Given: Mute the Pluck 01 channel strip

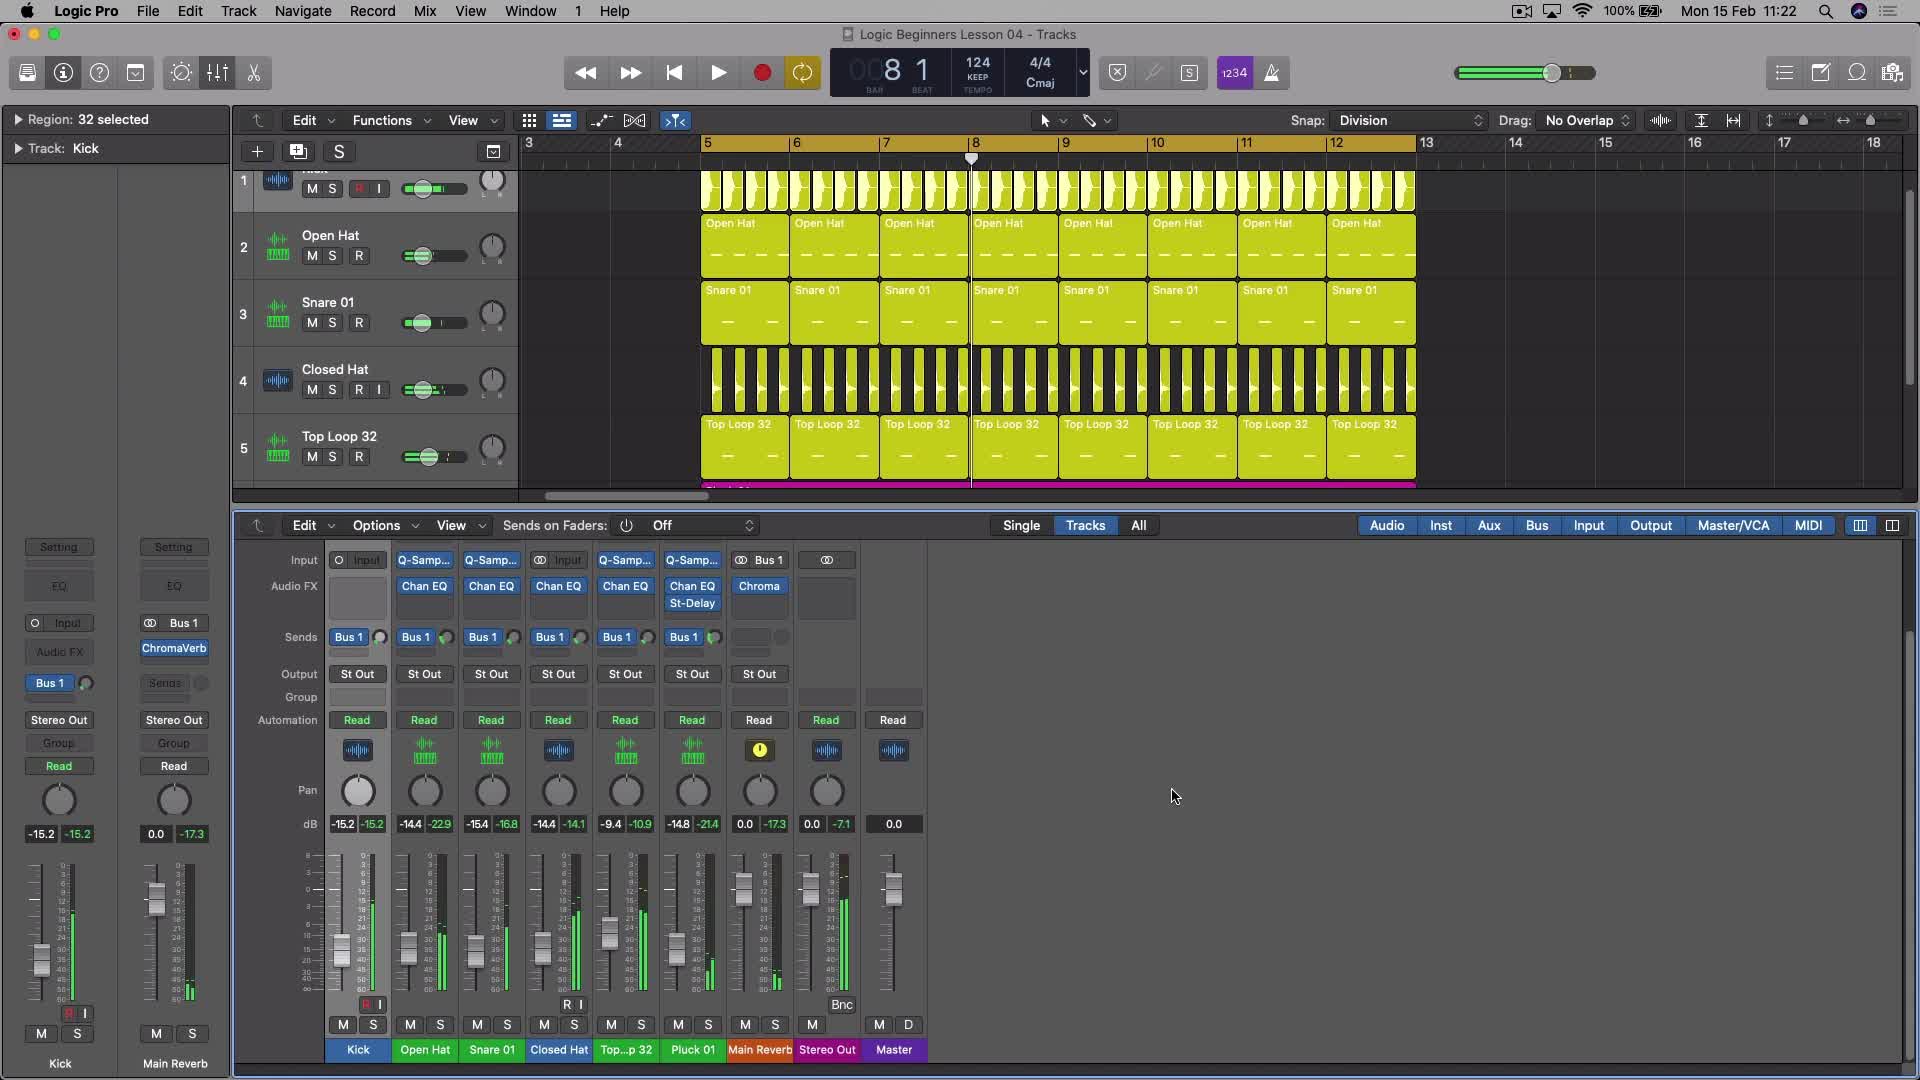Looking at the screenshot, I should [x=679, y=1025].
